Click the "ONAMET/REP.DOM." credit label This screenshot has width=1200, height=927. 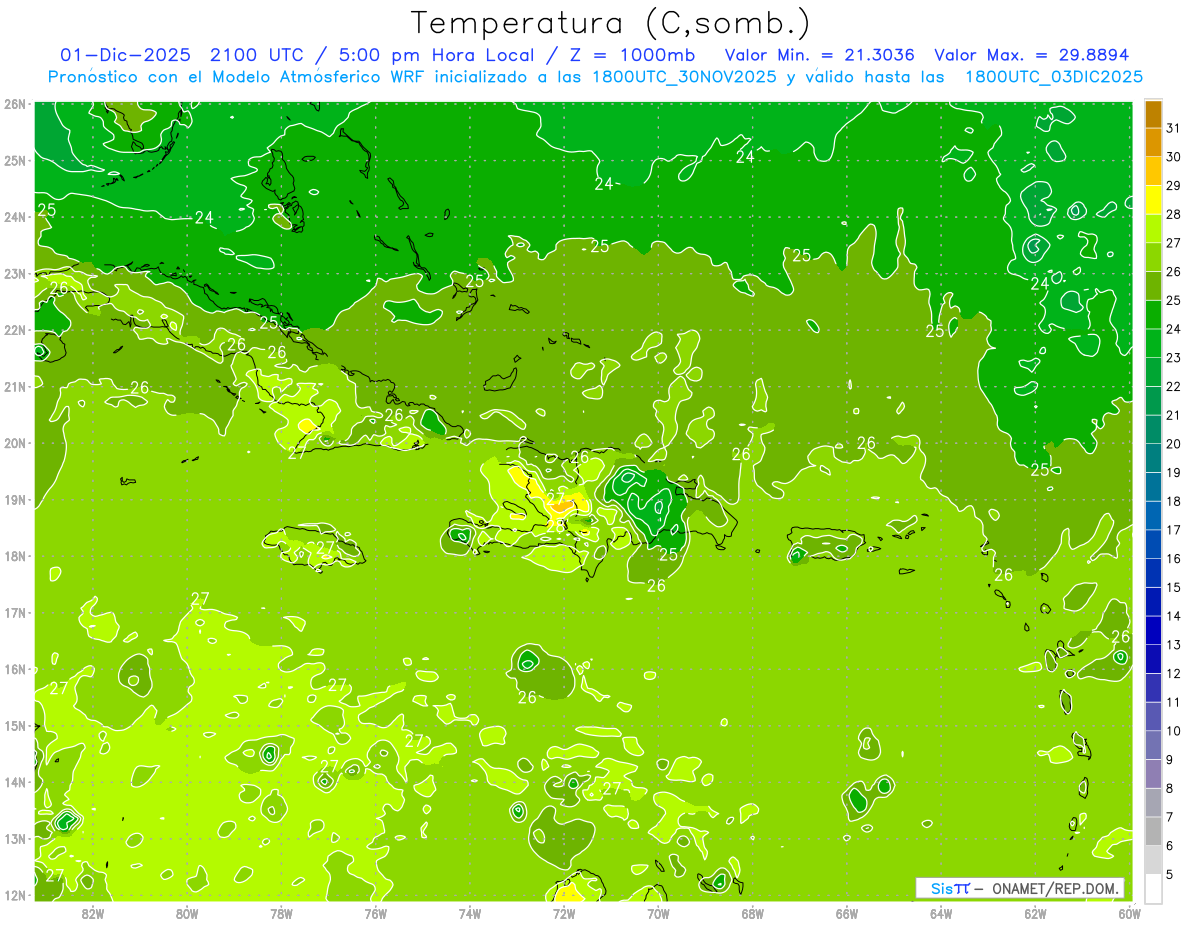click(x=1055, y=888)
